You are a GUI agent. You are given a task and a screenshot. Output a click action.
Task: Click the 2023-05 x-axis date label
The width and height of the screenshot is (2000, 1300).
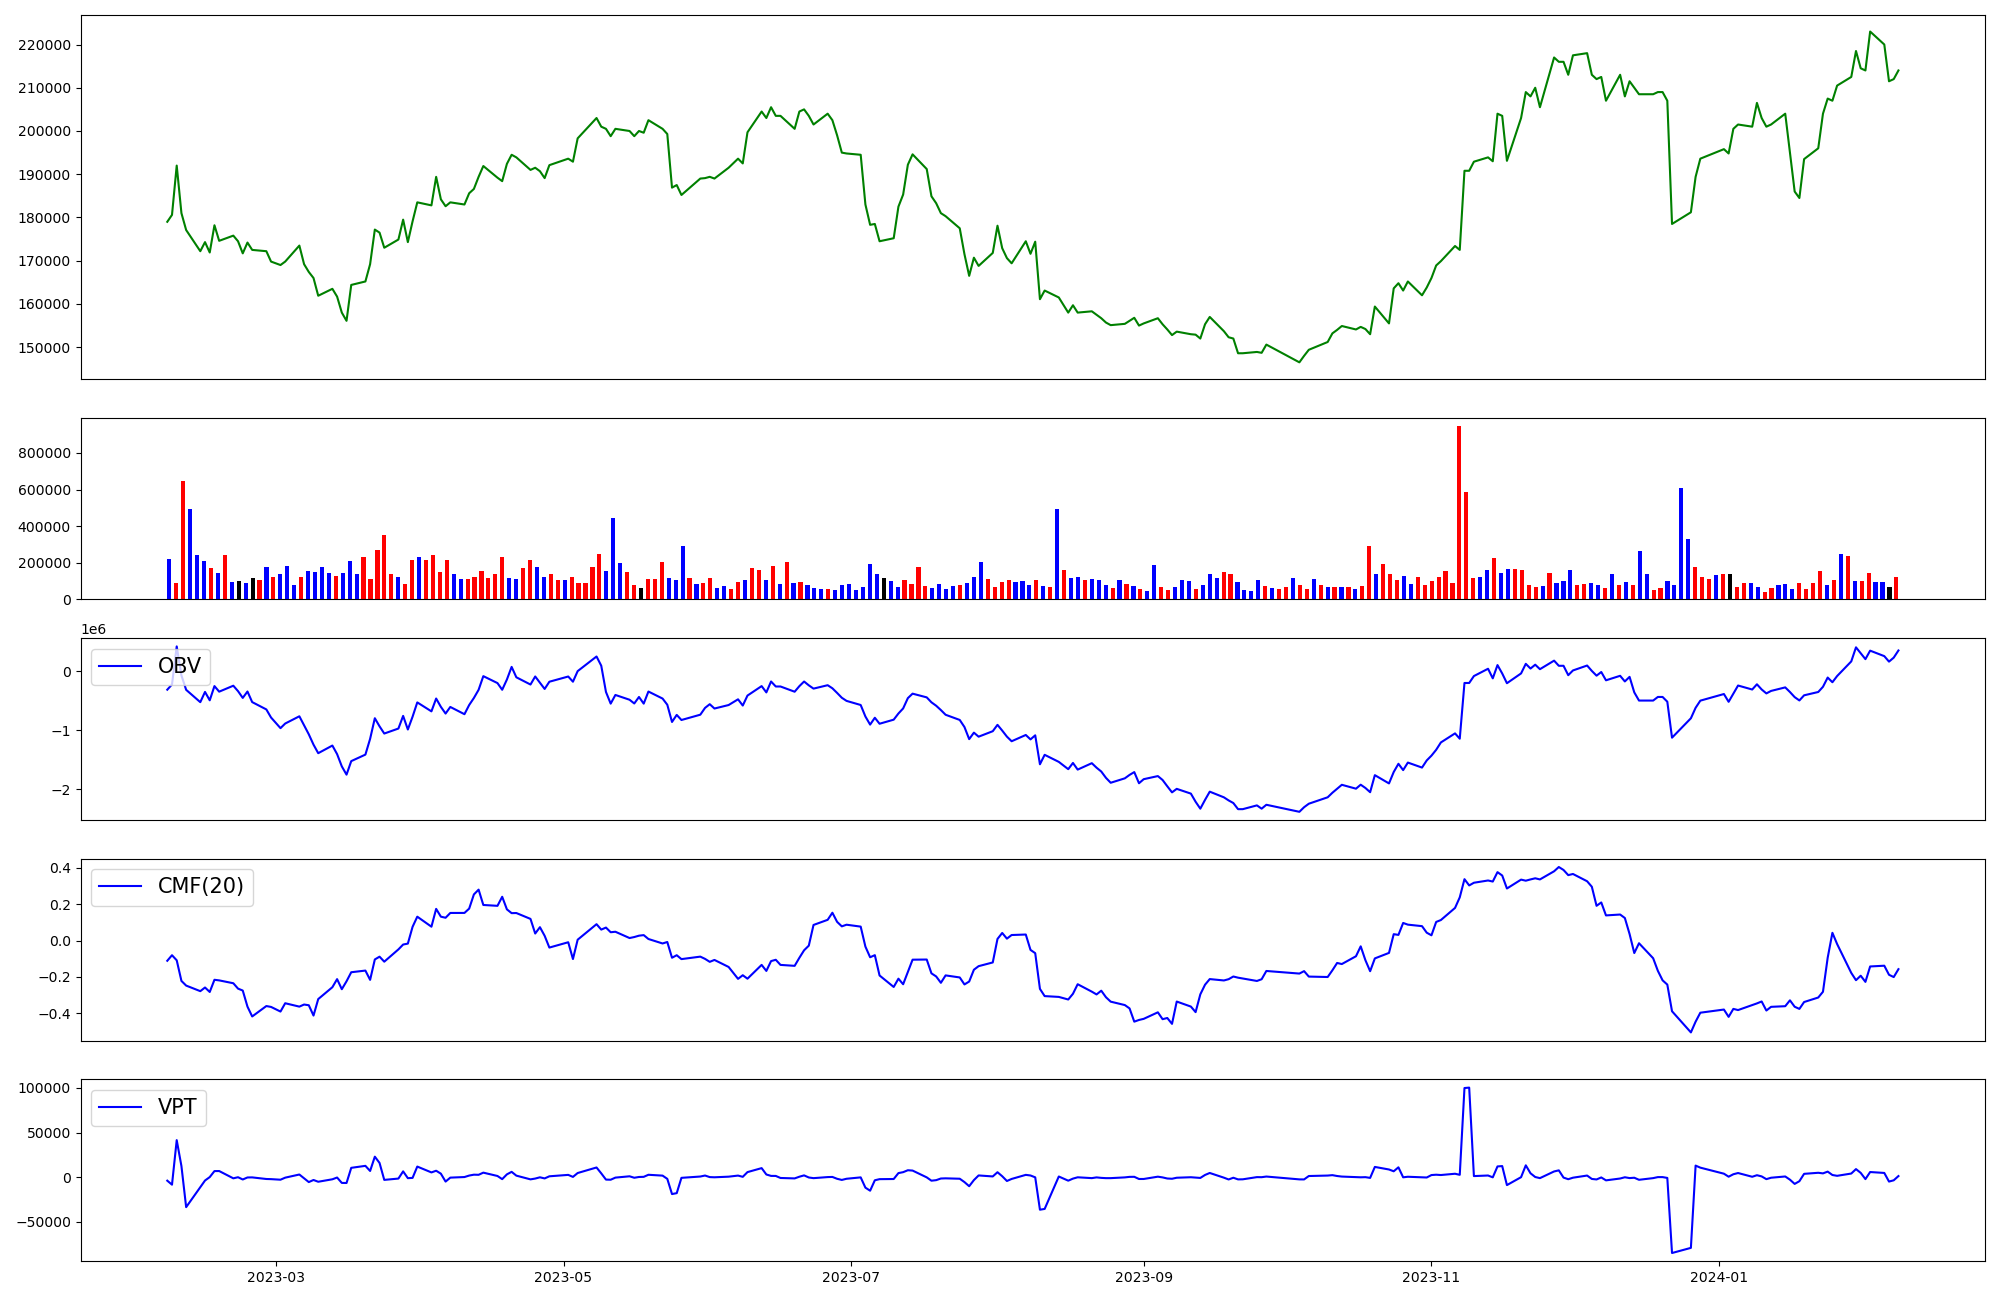click(564, 1277)
